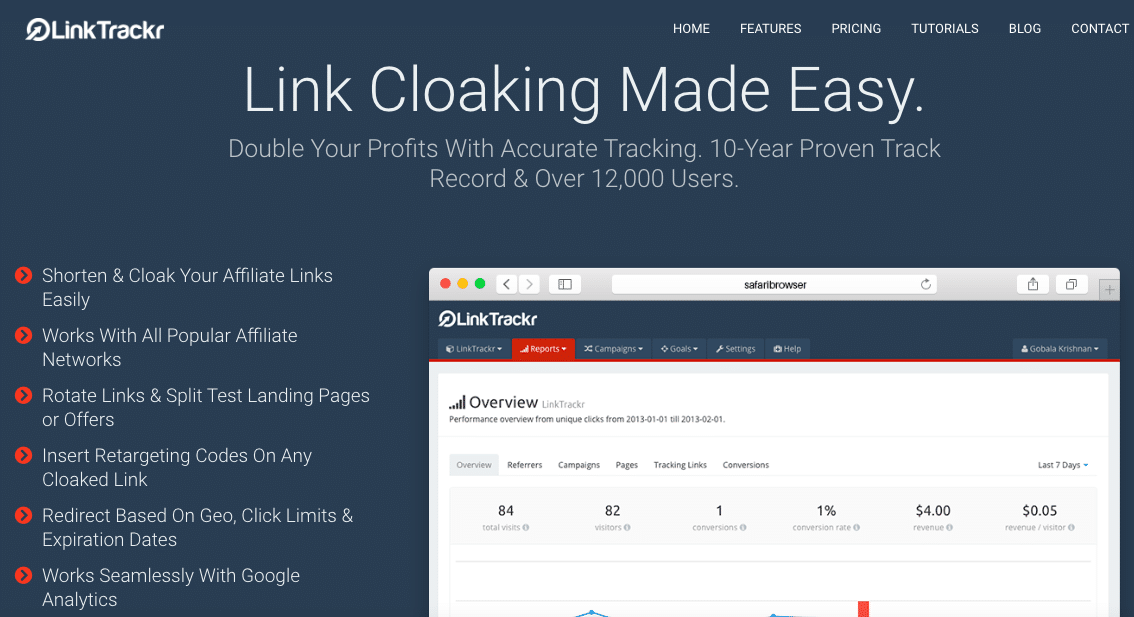Open the Last 7 Days dropdown
The width and height of the screenshot is (1134, 617).
point(1062,465)
